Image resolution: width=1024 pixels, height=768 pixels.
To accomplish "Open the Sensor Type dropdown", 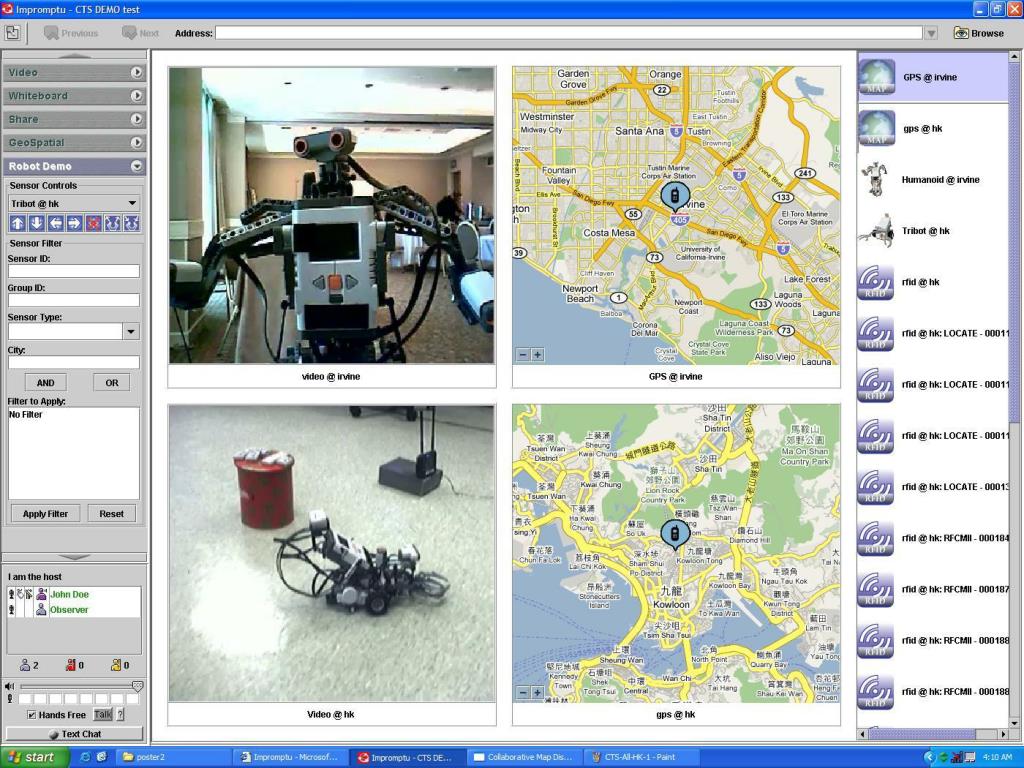I will point(131,331).
